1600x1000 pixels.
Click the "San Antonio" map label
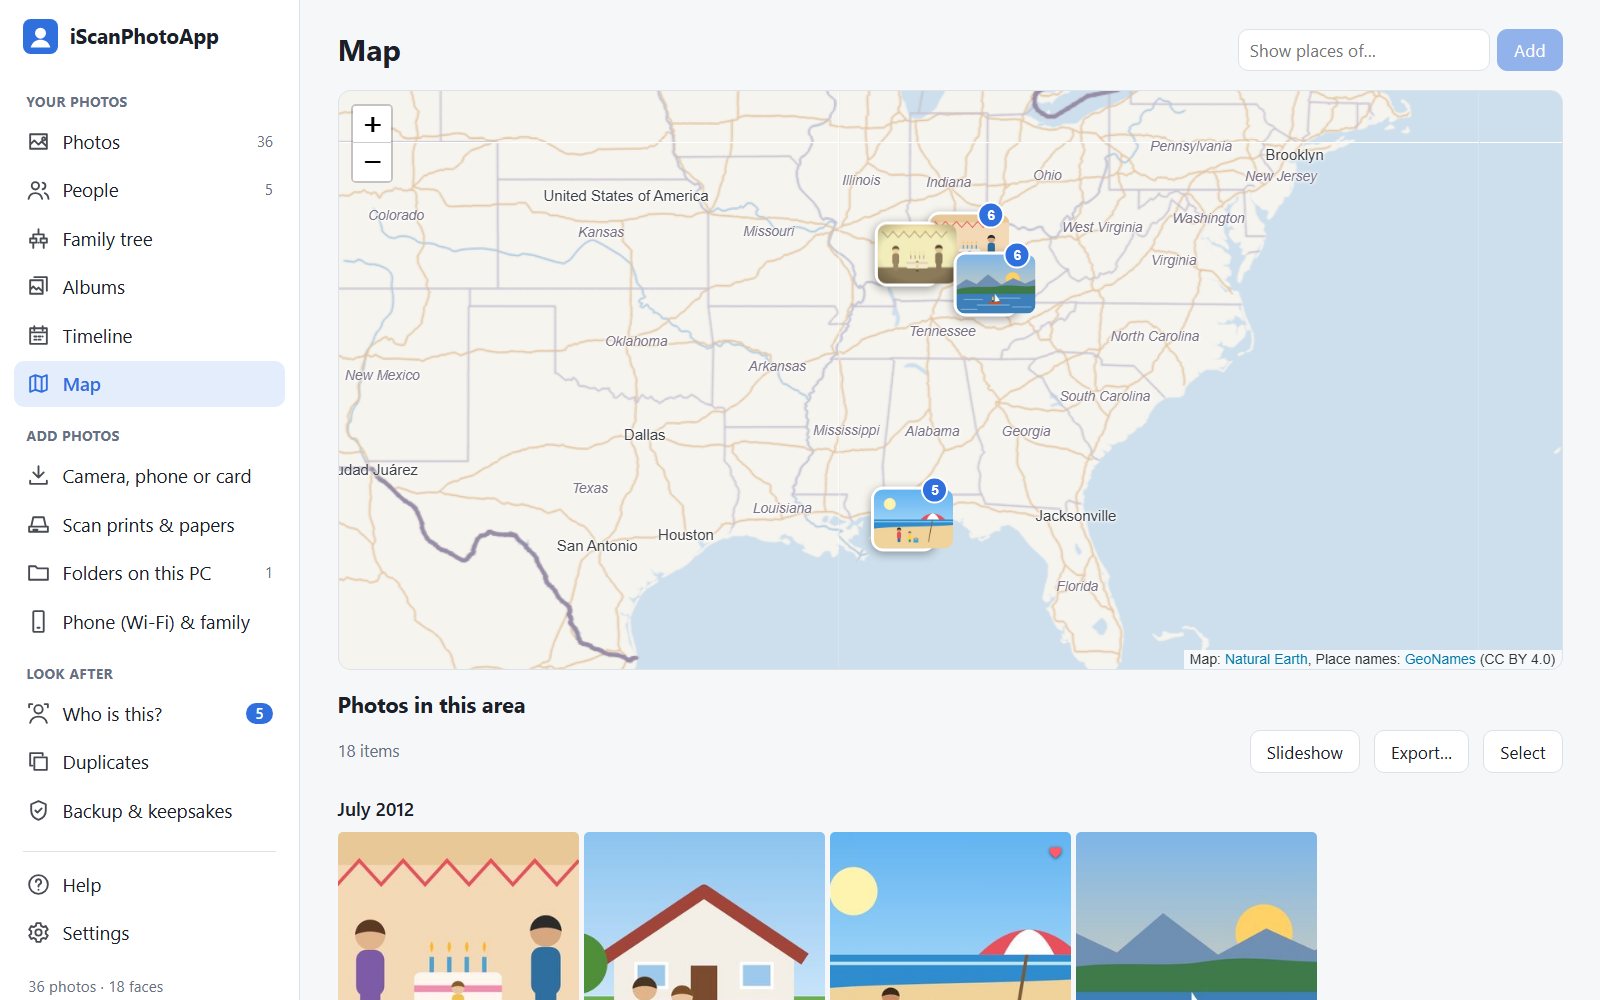pos(597,546)
